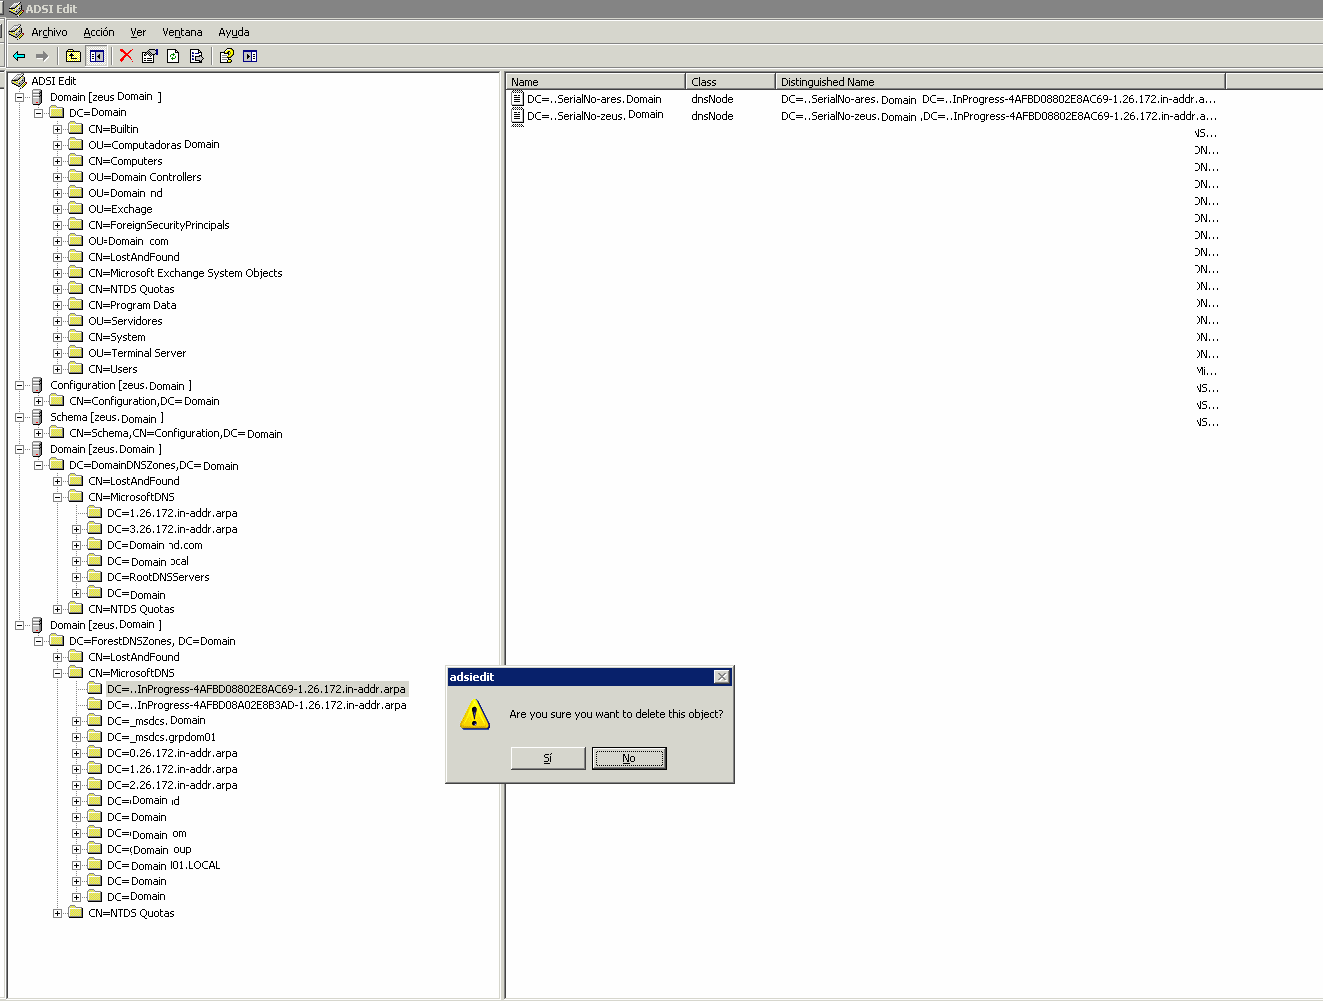Image resolution: width=1323 pixels, height=1001 pixels.
Task: Select the InProgress-4AFBD08A02E8B3AD tree item
Action: (x=257, y=705)
